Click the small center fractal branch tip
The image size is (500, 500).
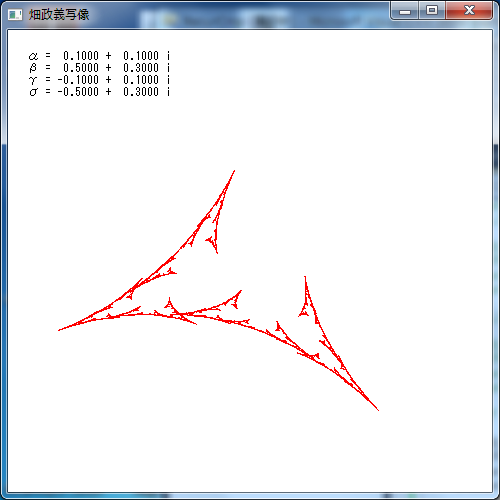tap(241, 291)
